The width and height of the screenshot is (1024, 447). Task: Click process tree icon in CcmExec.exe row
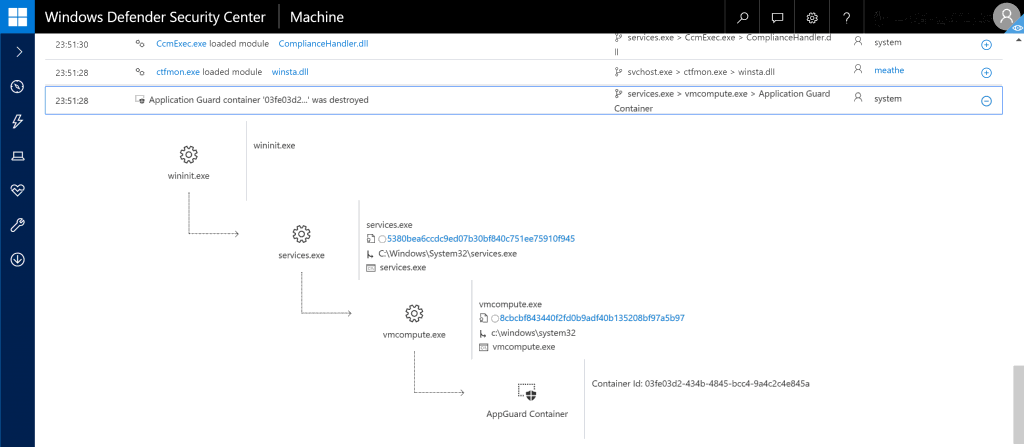coord(618,39)
